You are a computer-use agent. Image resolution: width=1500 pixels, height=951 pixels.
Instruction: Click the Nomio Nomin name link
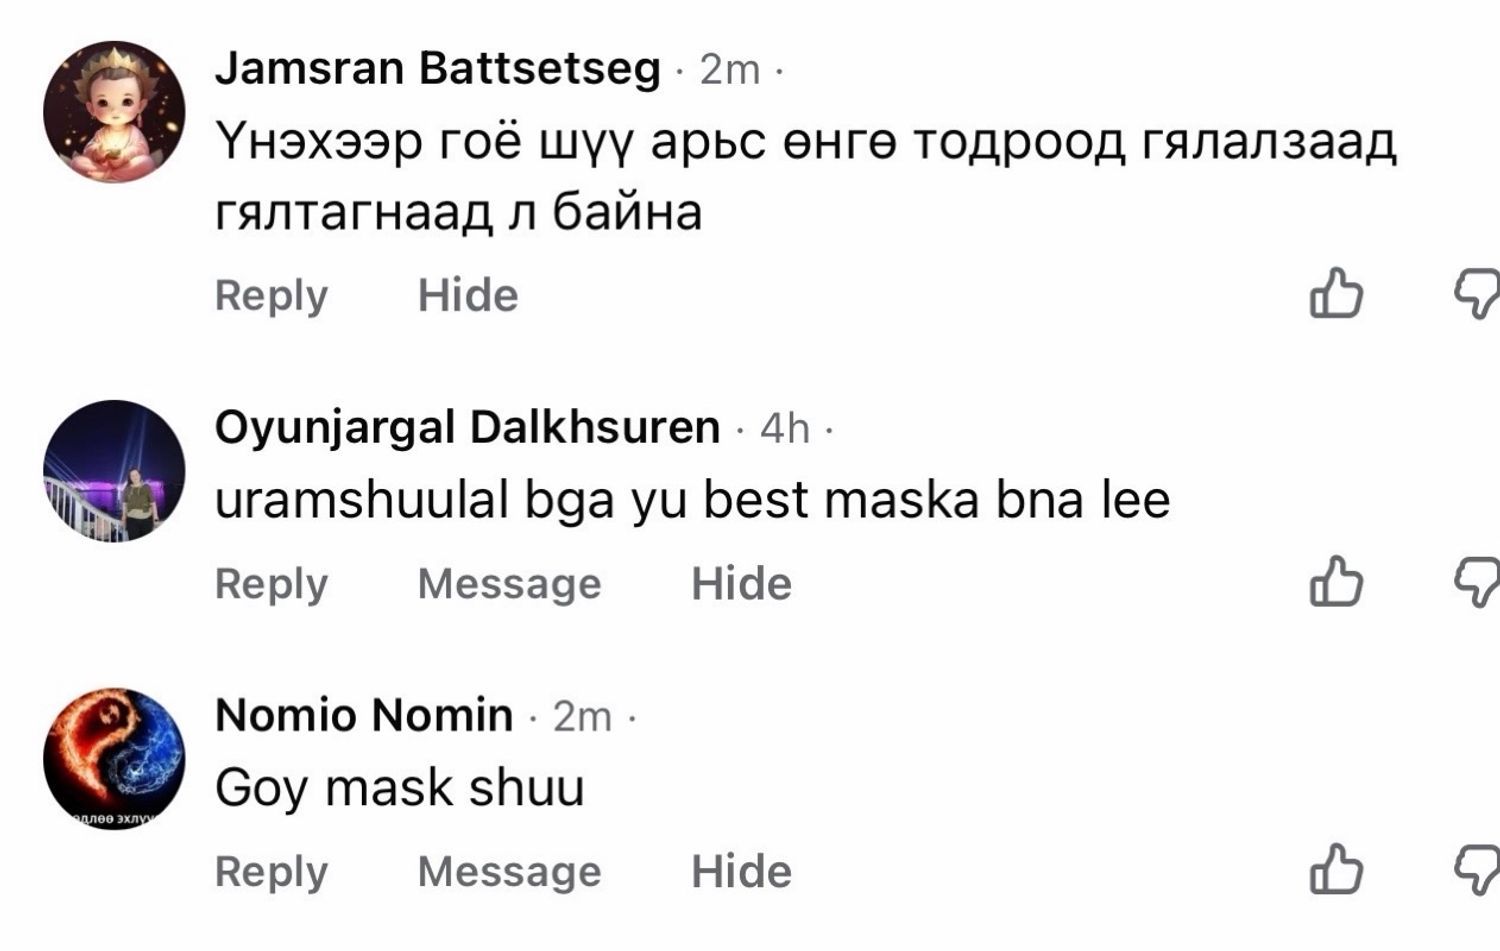tap(364, 716)
